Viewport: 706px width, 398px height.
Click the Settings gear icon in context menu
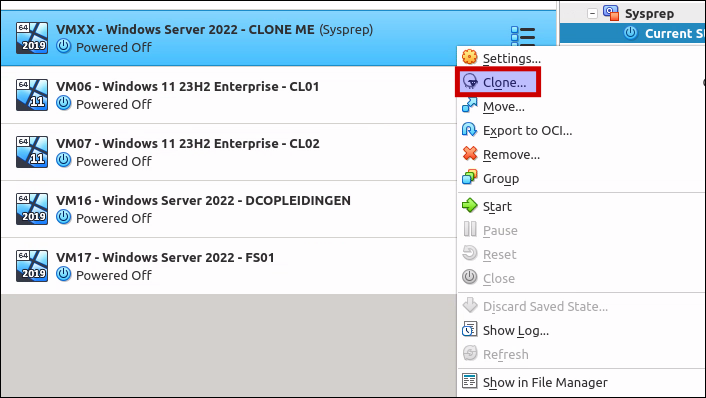coord(470,57)
